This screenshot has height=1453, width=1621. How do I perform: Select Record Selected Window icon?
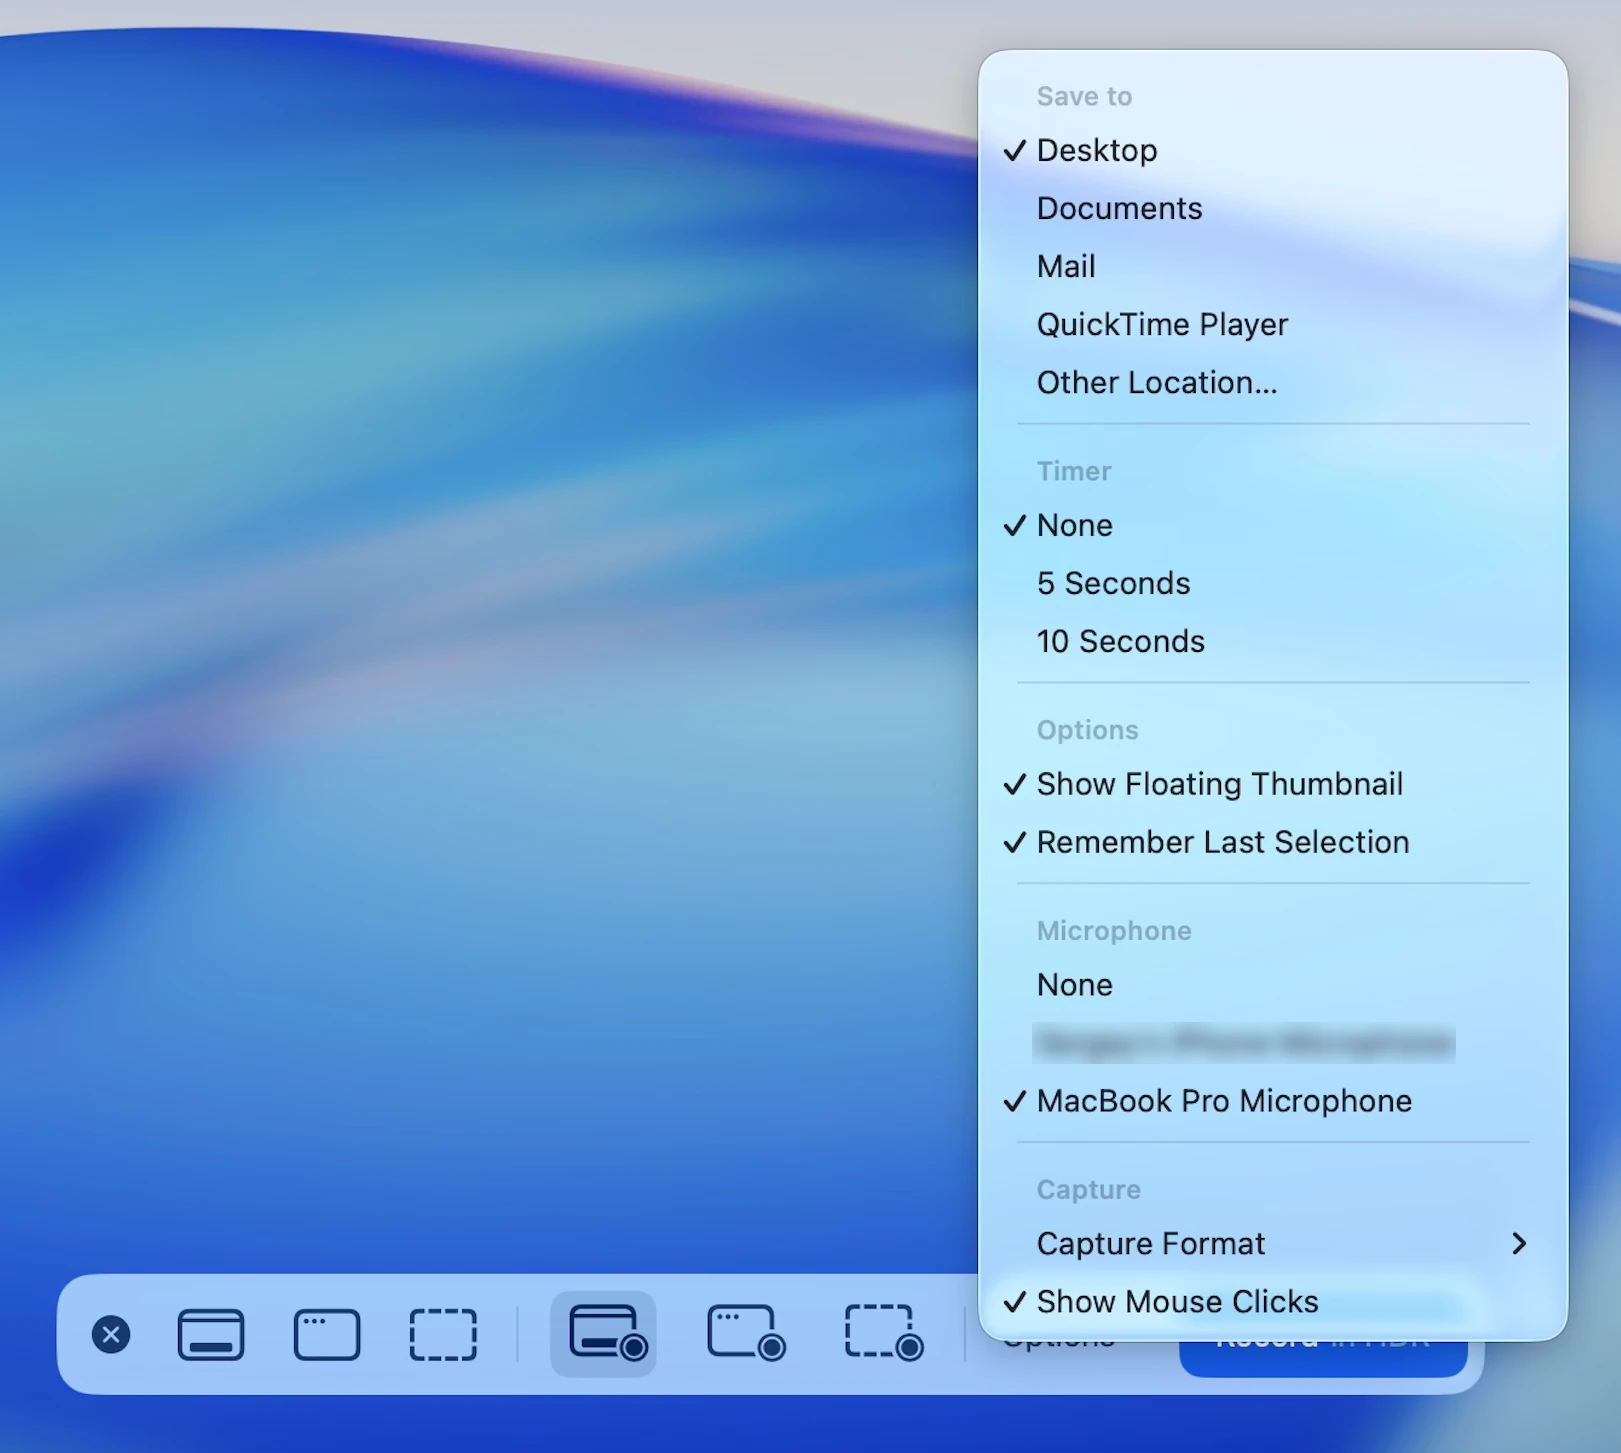pos(746,1334)
